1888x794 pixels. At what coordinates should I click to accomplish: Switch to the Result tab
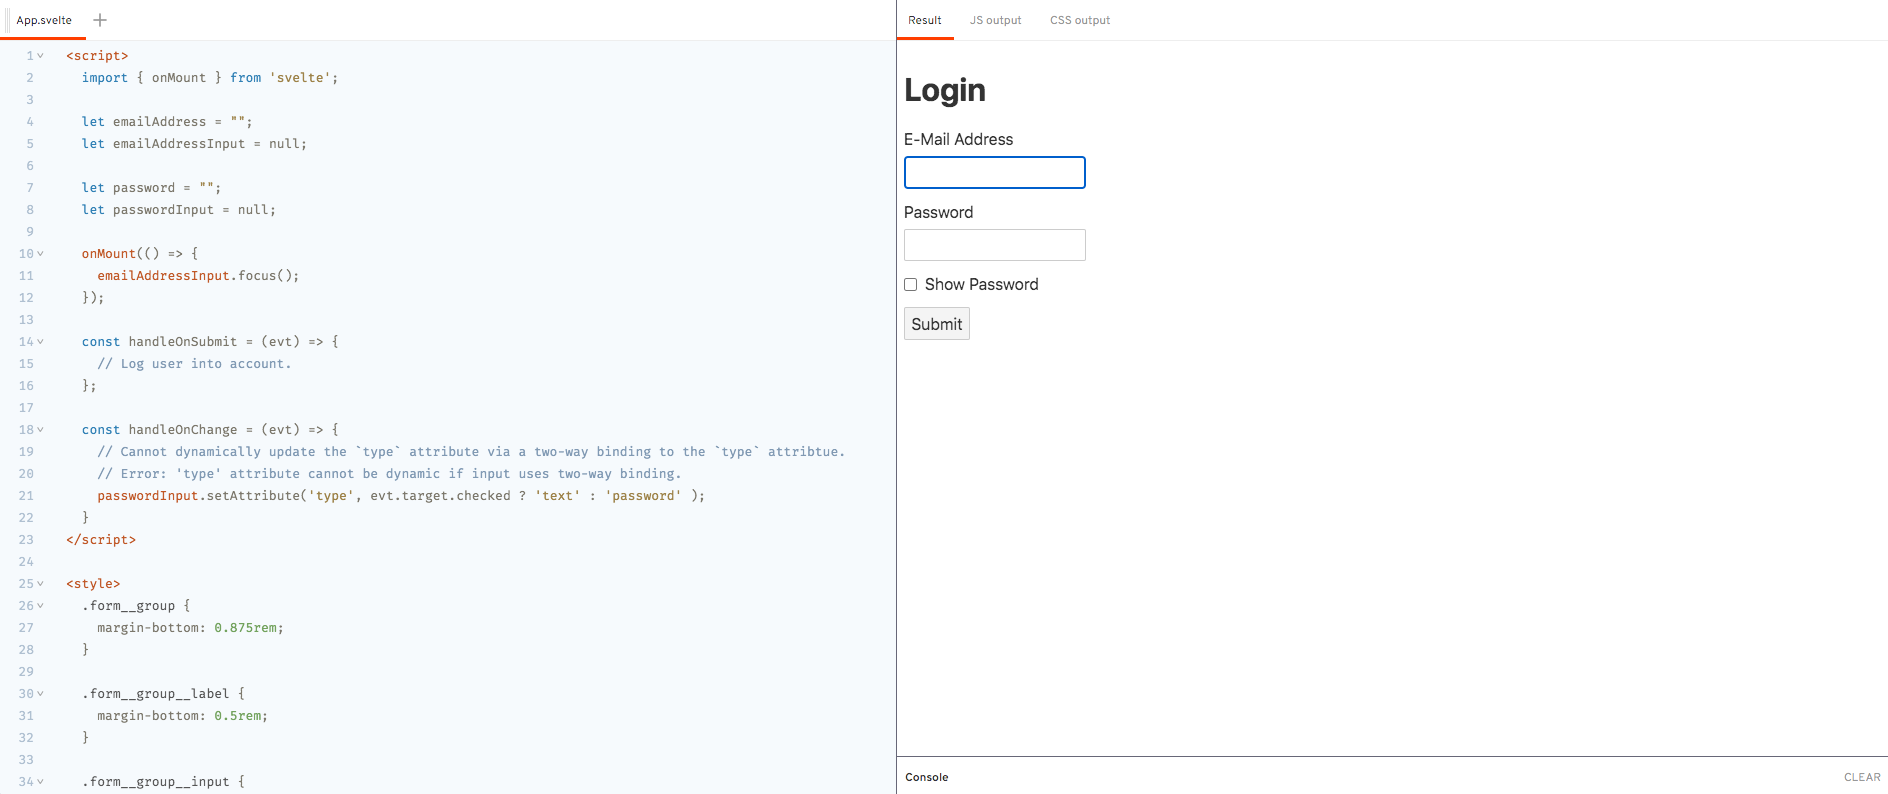(x=925, y=20)
